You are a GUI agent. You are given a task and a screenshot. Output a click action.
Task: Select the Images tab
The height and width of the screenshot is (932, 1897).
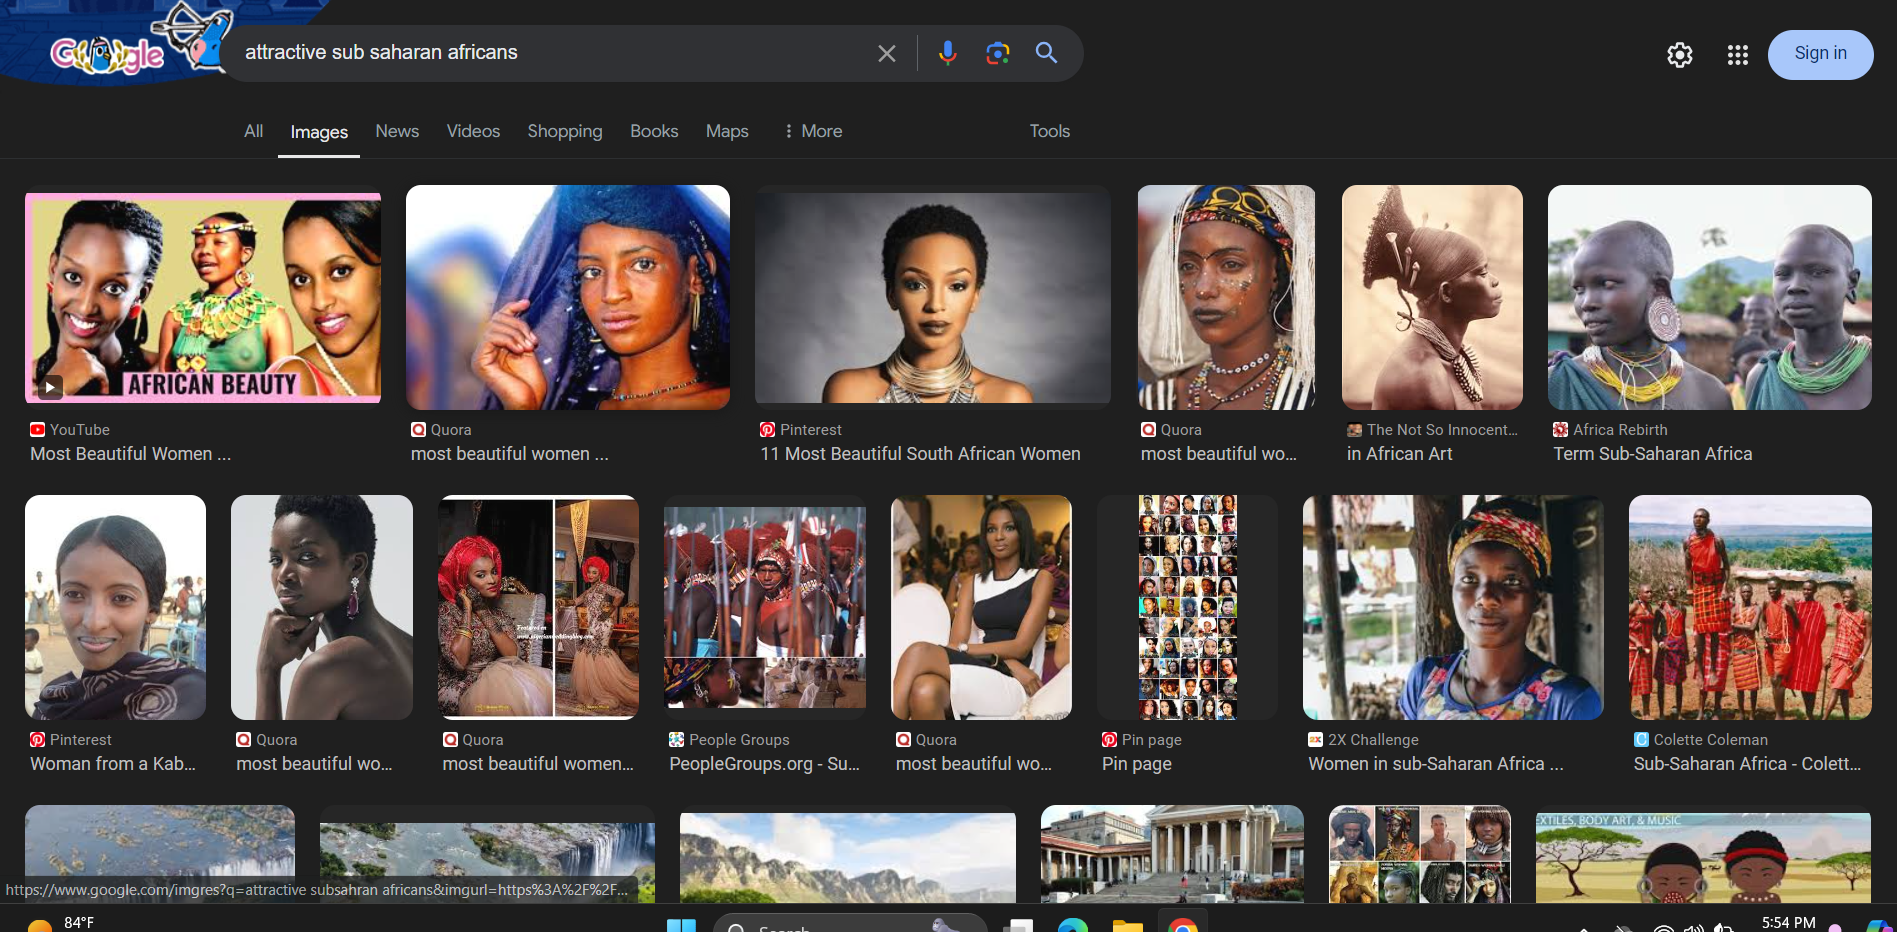319,132
